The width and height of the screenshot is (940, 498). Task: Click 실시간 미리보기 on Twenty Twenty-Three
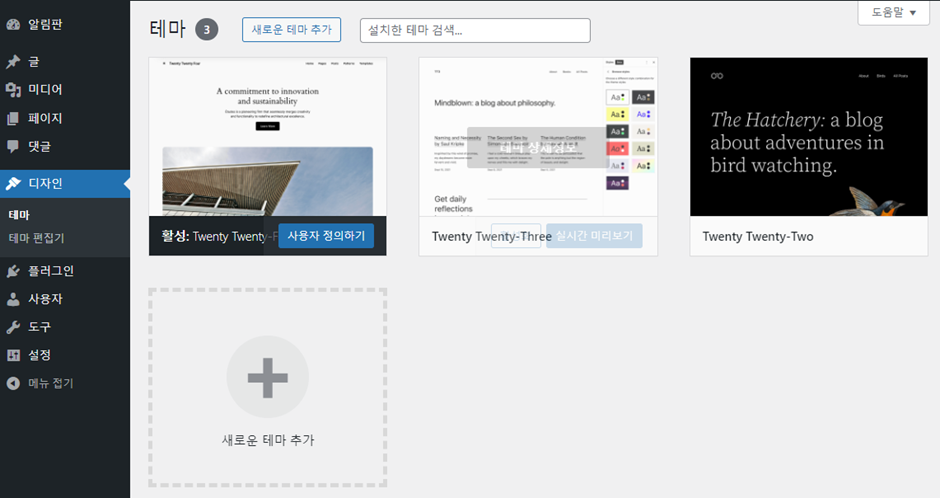point(594,236)
